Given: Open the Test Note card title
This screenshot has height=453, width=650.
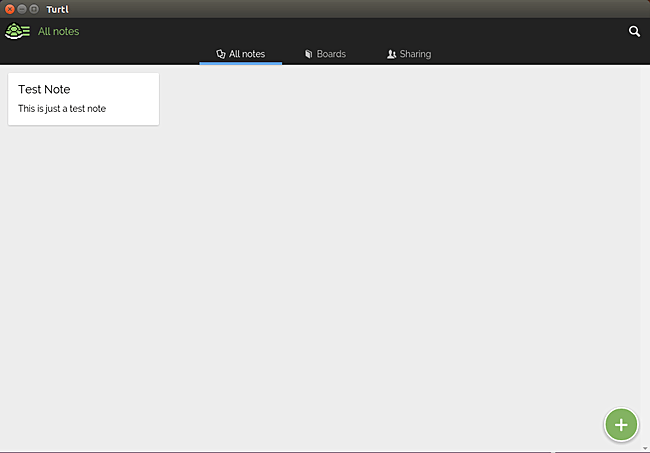Looking at the screenshot, I should (x=44, y=89).
